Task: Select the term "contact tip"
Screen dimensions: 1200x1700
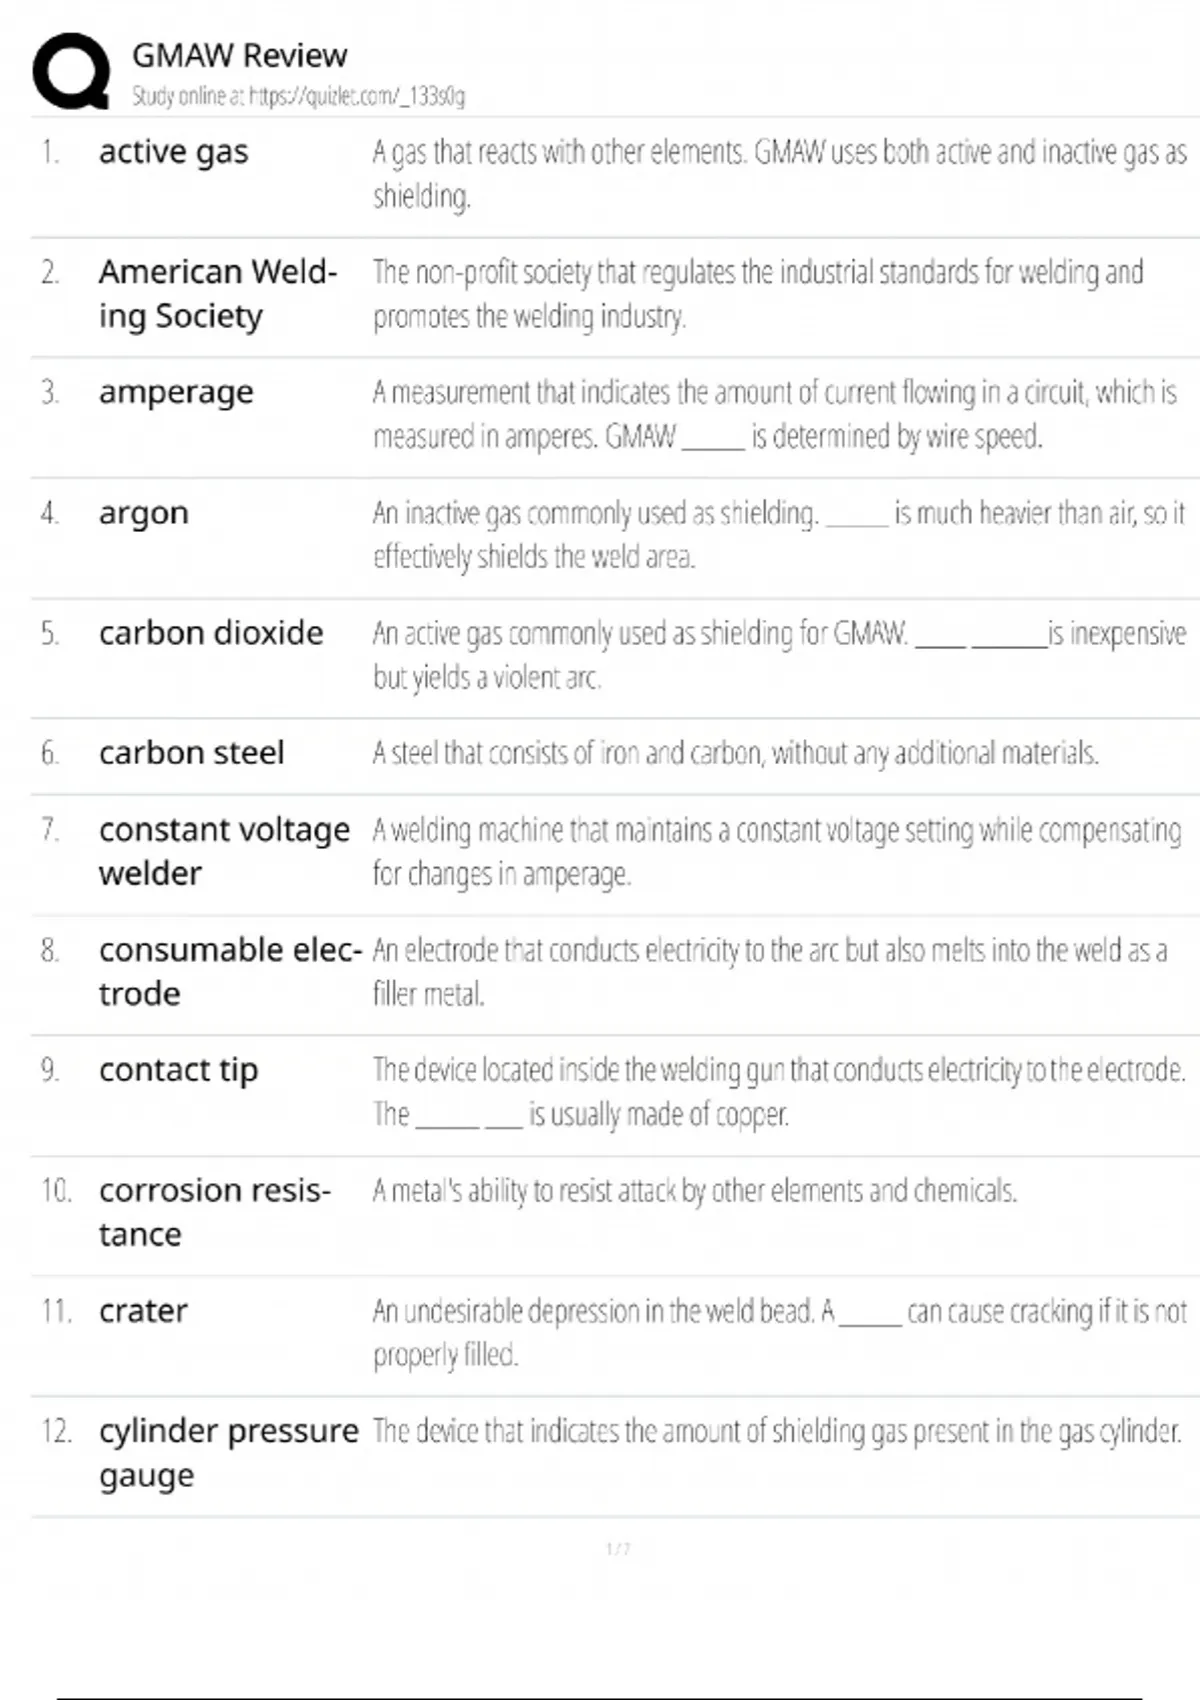Action: coord(178,1070)
